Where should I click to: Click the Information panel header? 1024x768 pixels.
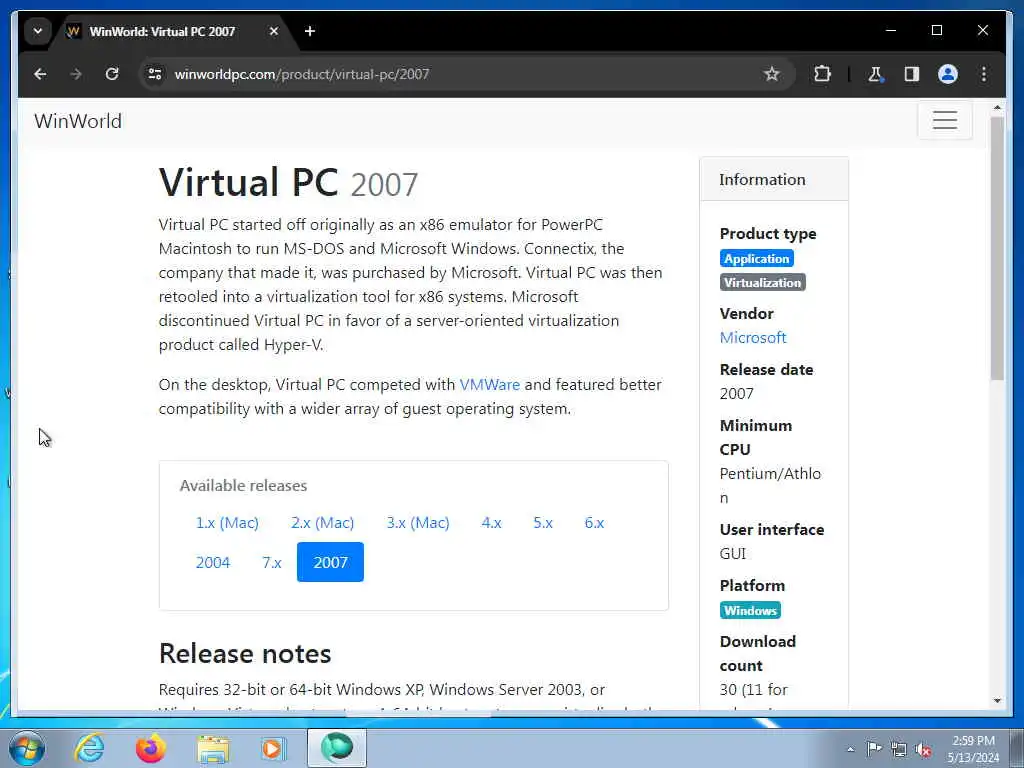(774, 179)
